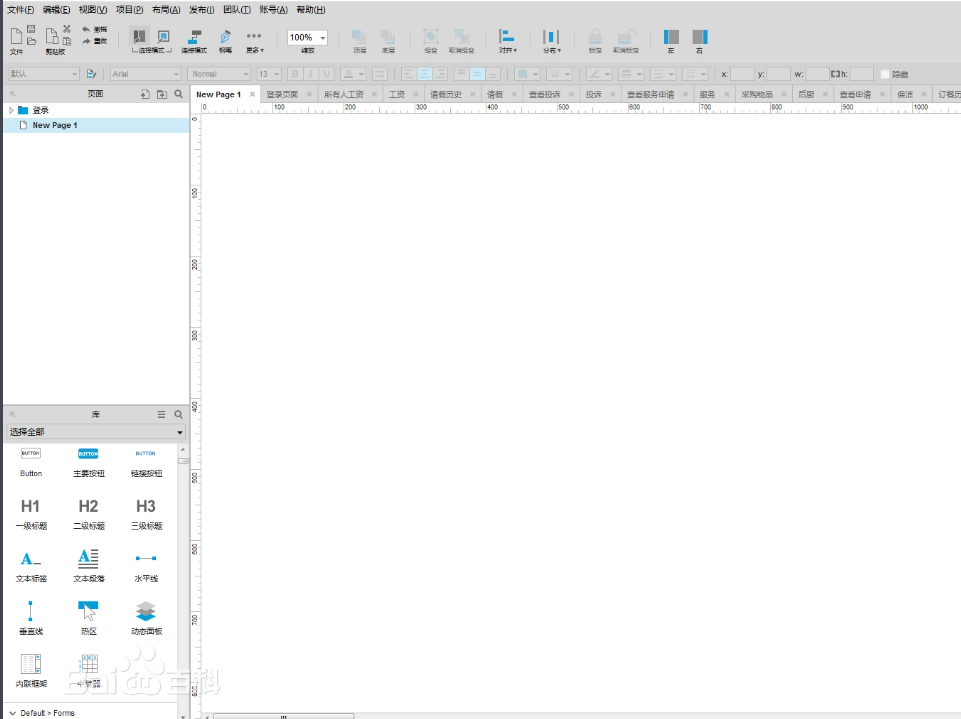The width and height of the screenshot is (961, 719).
Task: Switch to the 登录页面 tab
Action: [x=282, y=94]
